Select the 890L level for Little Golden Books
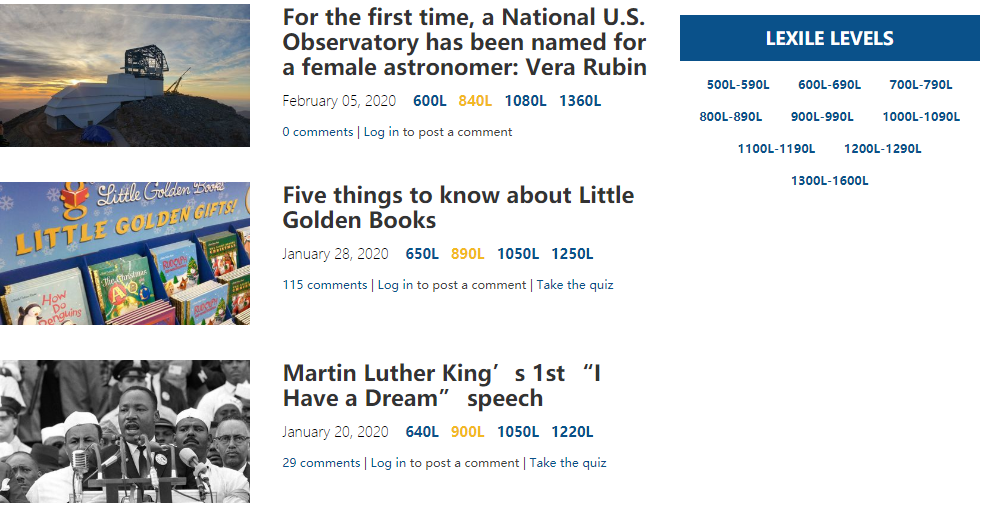The width and height of the screenshot is (985, 510). point(467,254)
